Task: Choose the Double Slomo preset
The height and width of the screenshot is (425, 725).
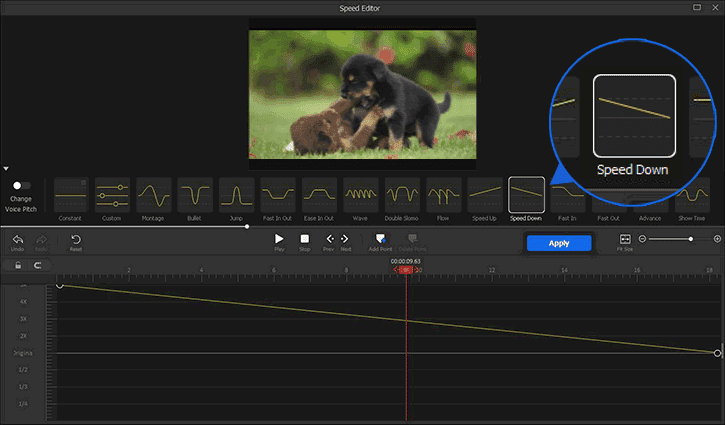Action: tap(402, 194)
